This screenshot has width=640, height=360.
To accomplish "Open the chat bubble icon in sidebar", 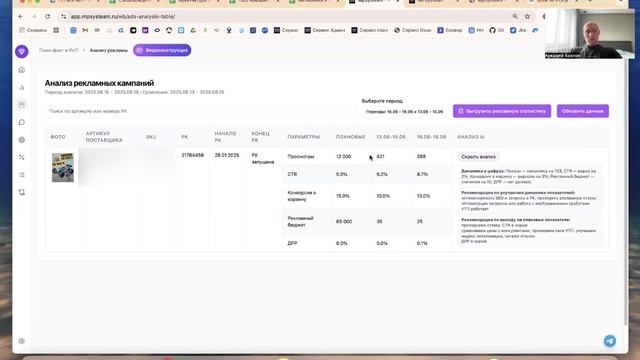I will [22, 122].
